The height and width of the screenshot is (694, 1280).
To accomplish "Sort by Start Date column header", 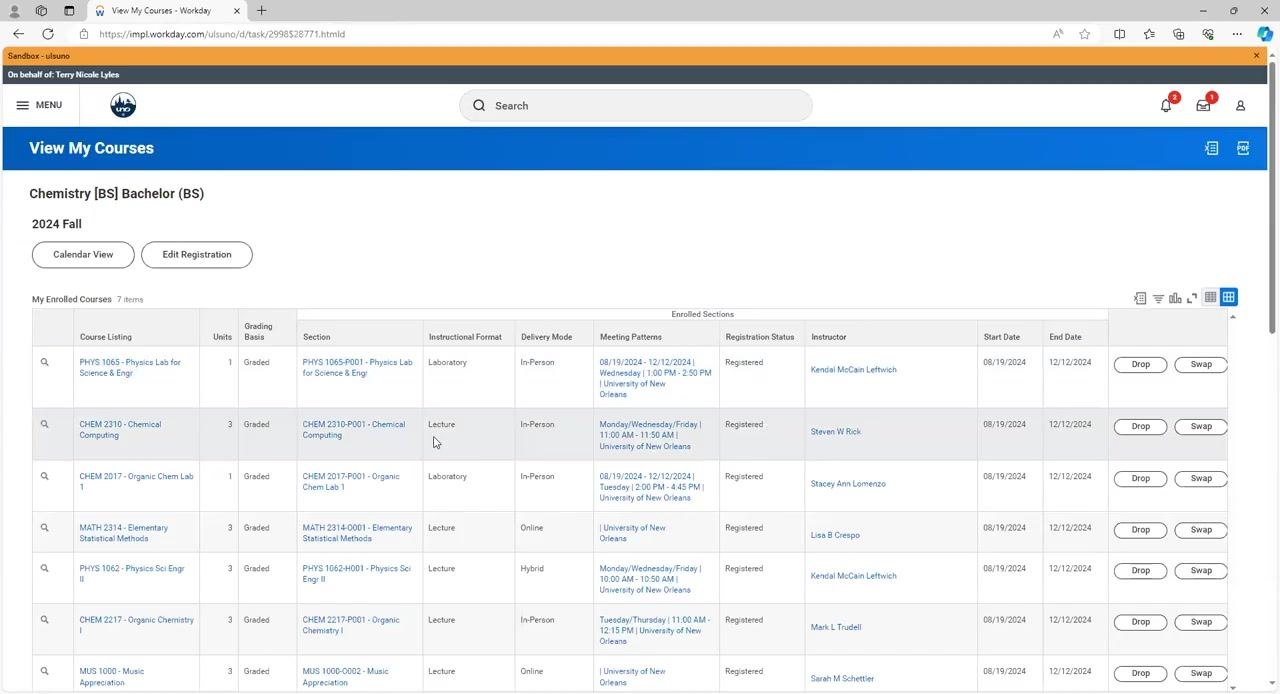I will click(x=1001, y=337).
